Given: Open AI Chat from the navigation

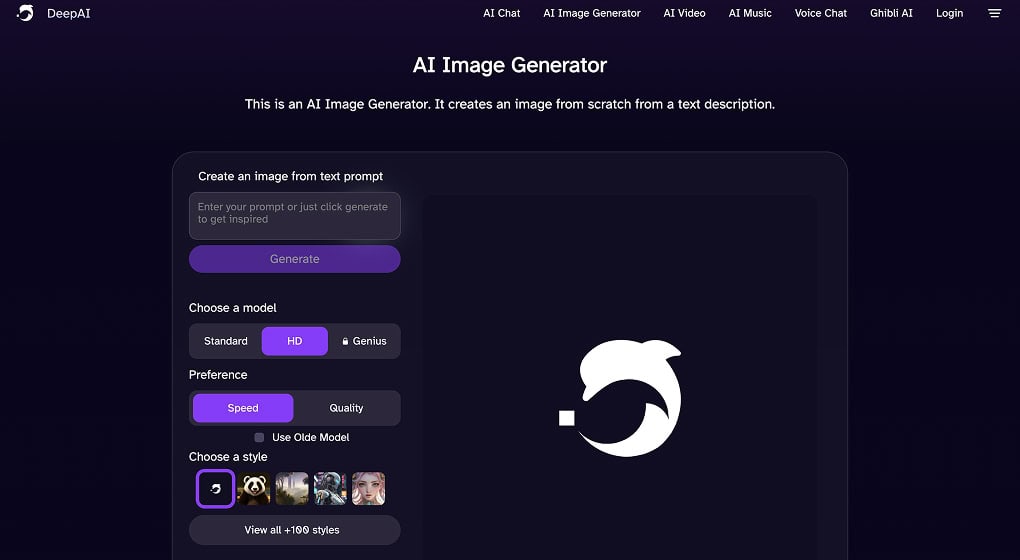Looking at the screenshot, I should click(x=502, y=13).
